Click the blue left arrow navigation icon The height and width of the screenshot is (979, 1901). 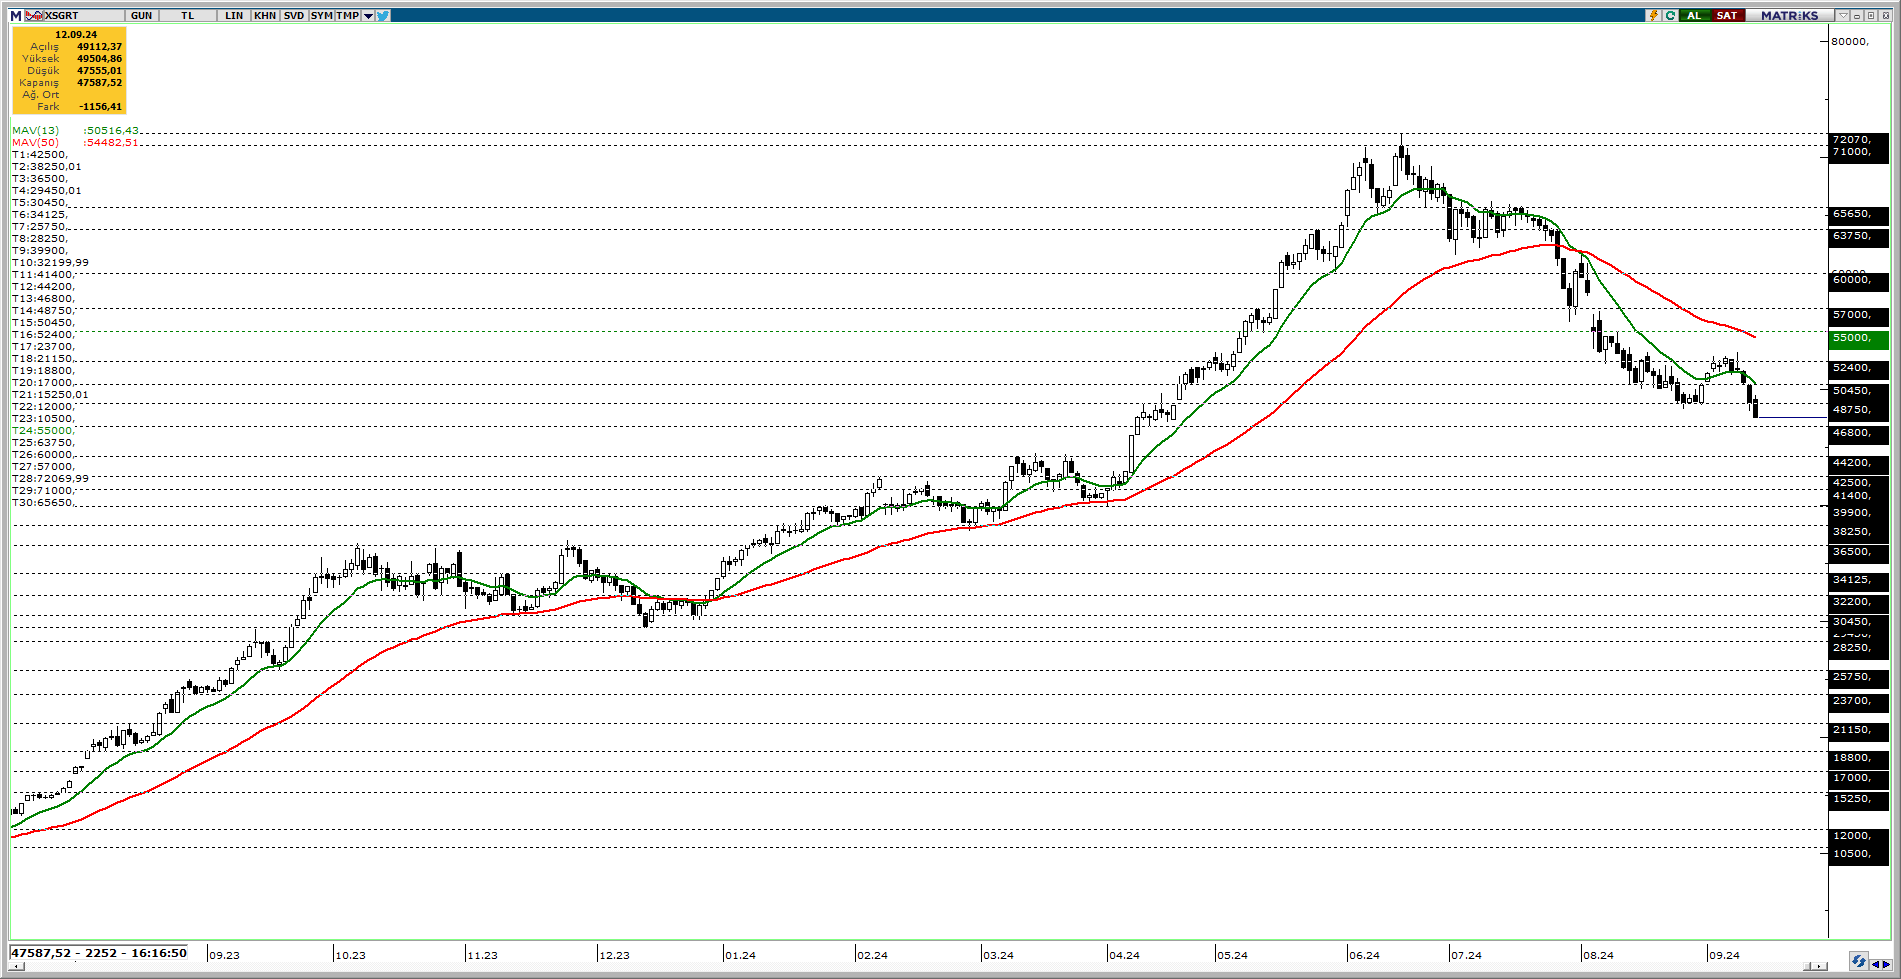tap(1875, 964)
